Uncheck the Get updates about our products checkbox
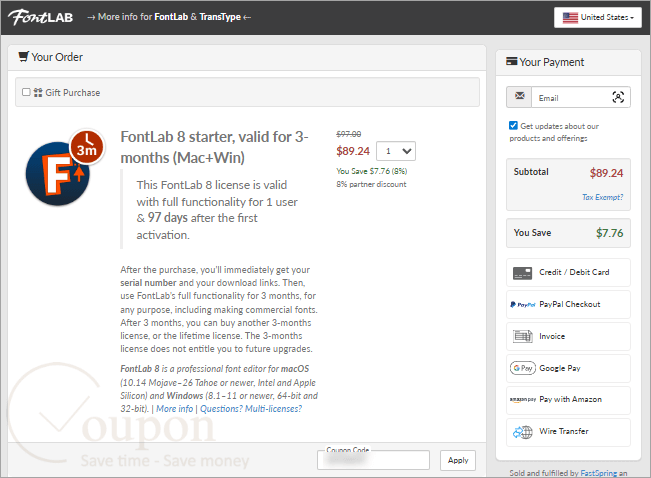Viewport: 651px width, 478px height. tap(513, 125)
